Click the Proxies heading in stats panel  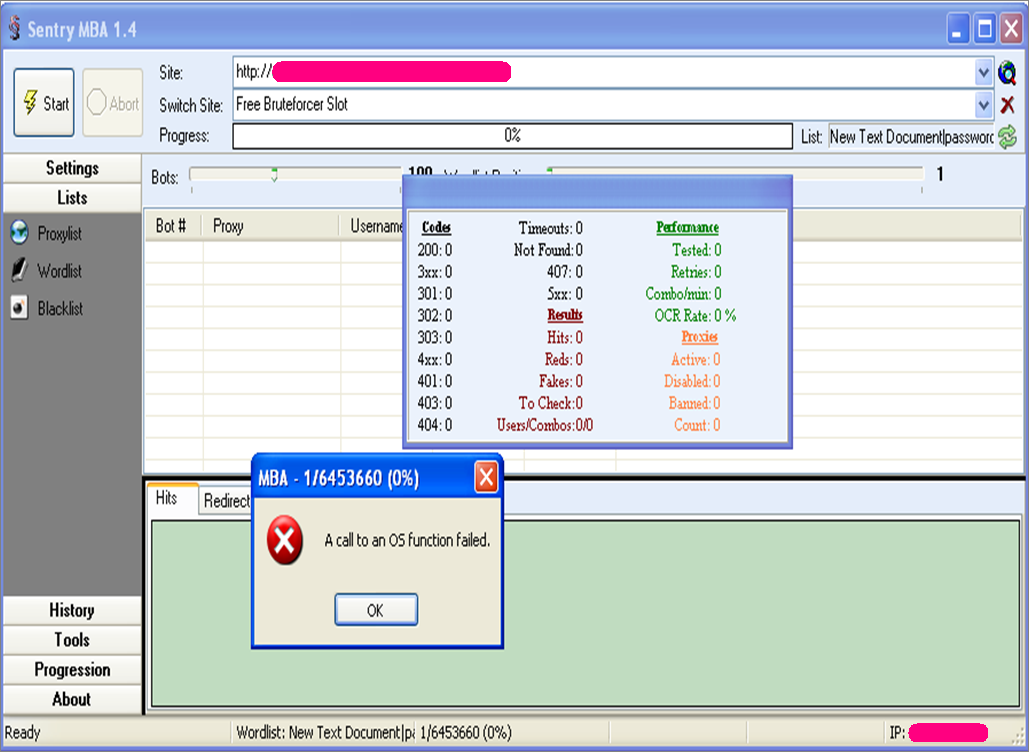click(700, 337)
